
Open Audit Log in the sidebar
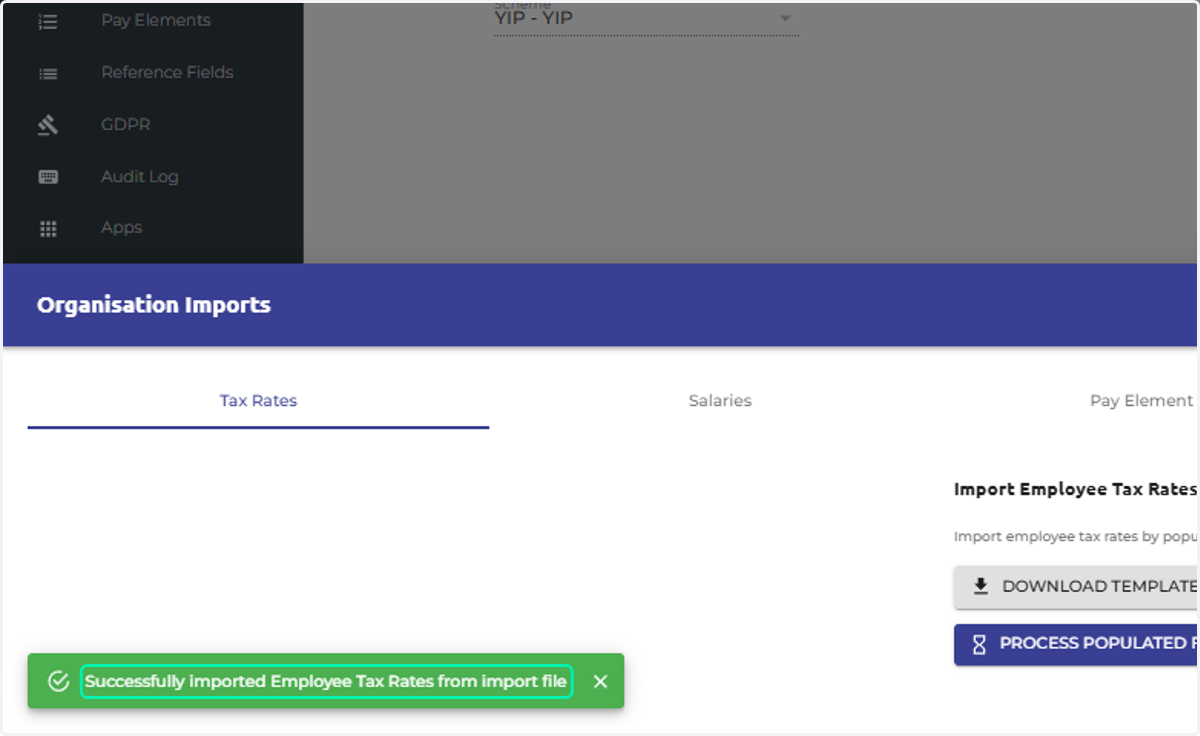click(139, 176)
